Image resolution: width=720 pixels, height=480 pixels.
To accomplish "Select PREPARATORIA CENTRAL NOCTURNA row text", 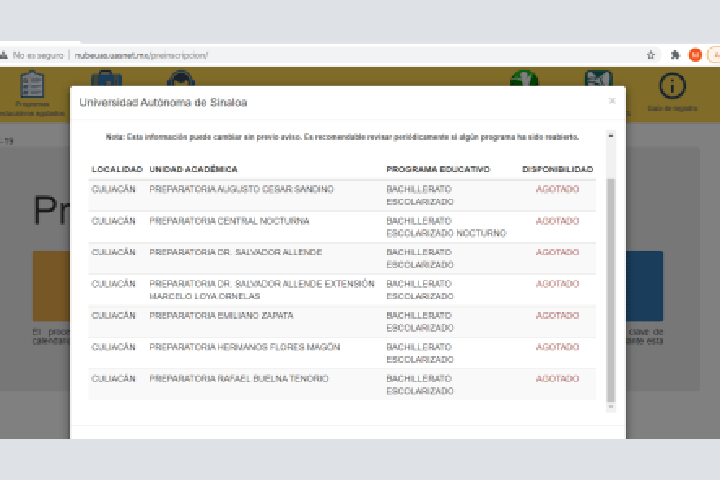I will 229,221.
